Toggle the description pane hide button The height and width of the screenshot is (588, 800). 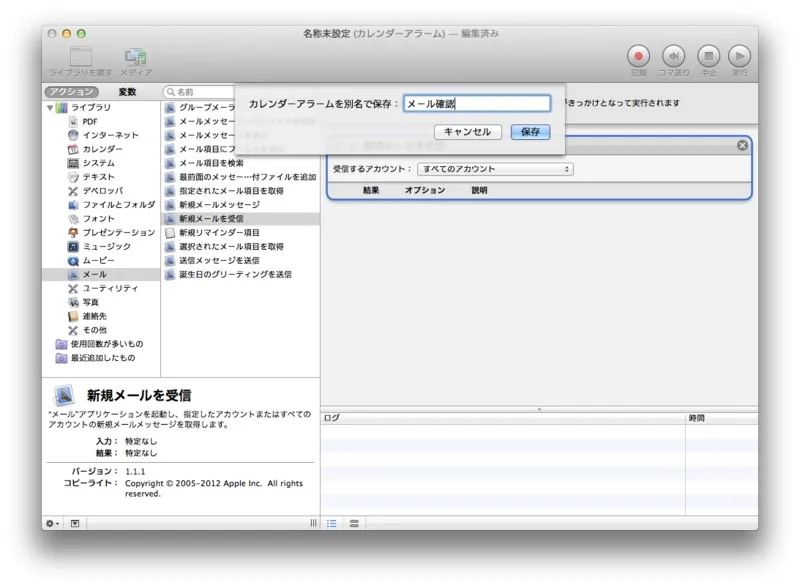point(75,523)
